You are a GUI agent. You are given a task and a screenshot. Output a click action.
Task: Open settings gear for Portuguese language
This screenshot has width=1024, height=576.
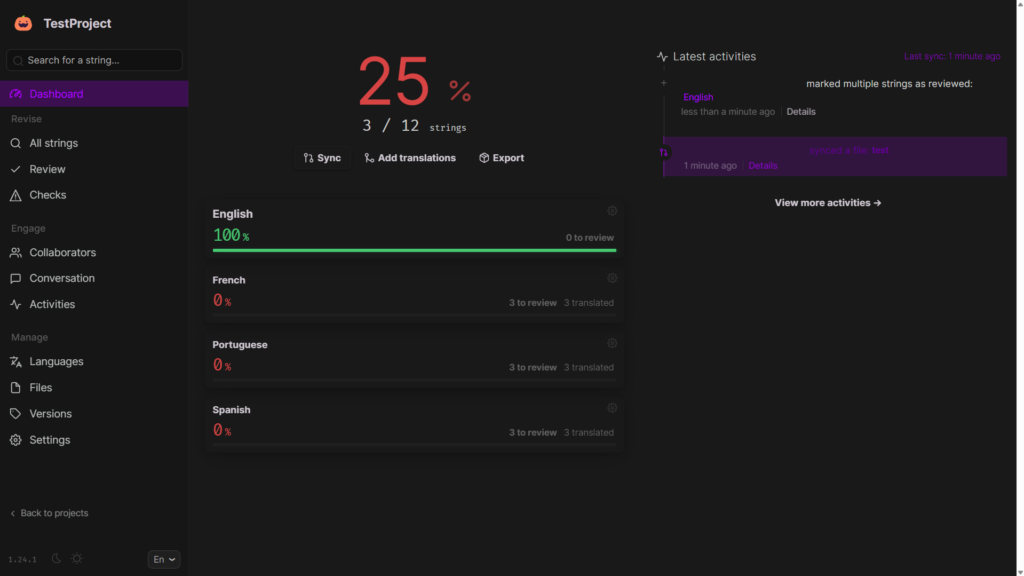coord(612,343)
